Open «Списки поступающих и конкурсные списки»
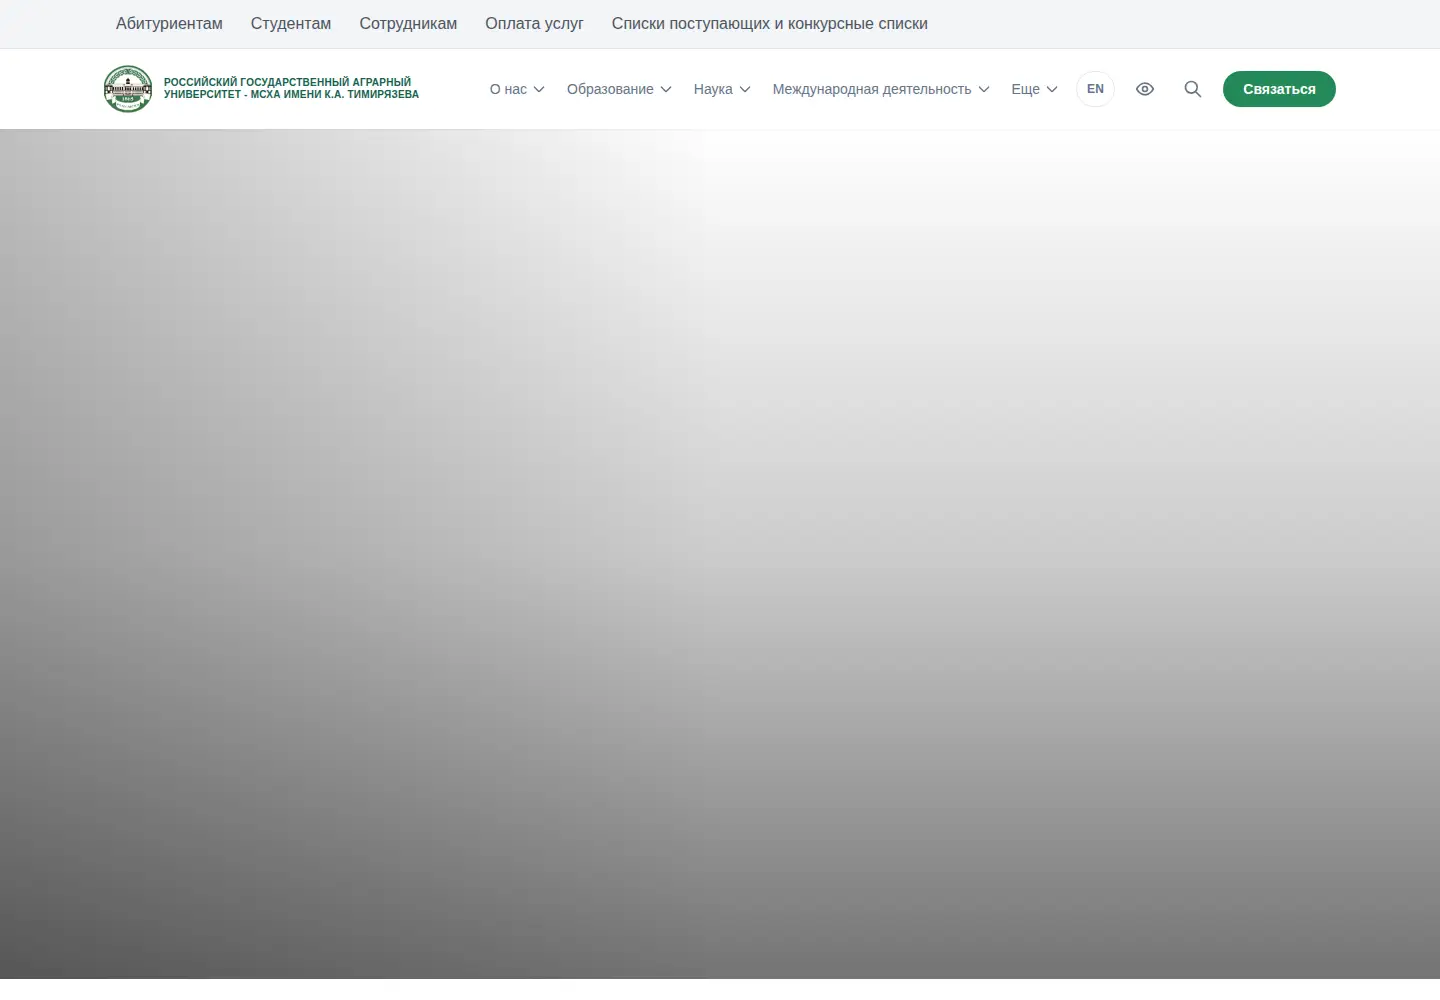Viewport: 1440px width, 1000px height. click(x=770, y=24)
